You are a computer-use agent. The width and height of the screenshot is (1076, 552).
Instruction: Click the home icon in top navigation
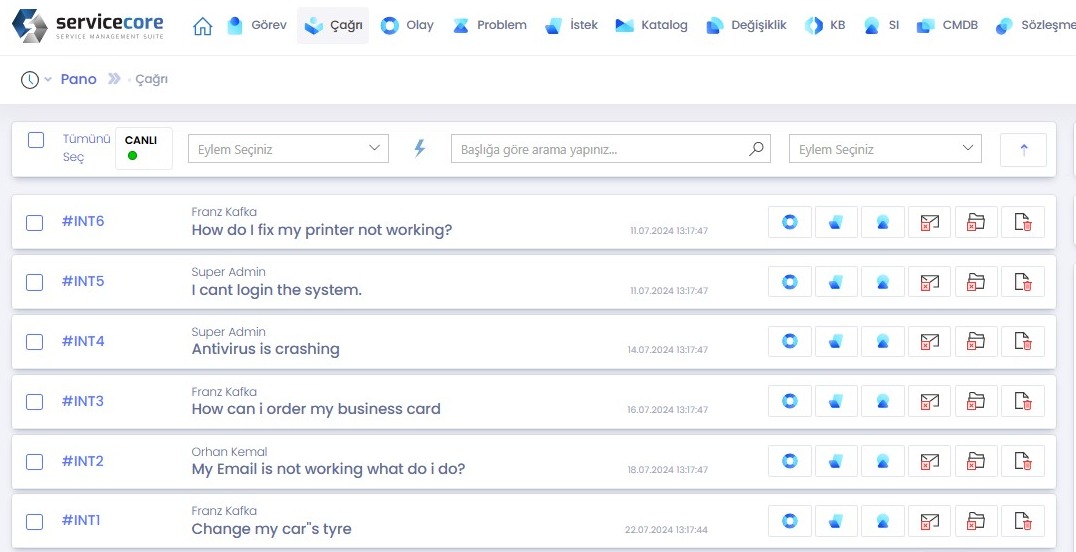pyautogui.click(x=202, y=26)
